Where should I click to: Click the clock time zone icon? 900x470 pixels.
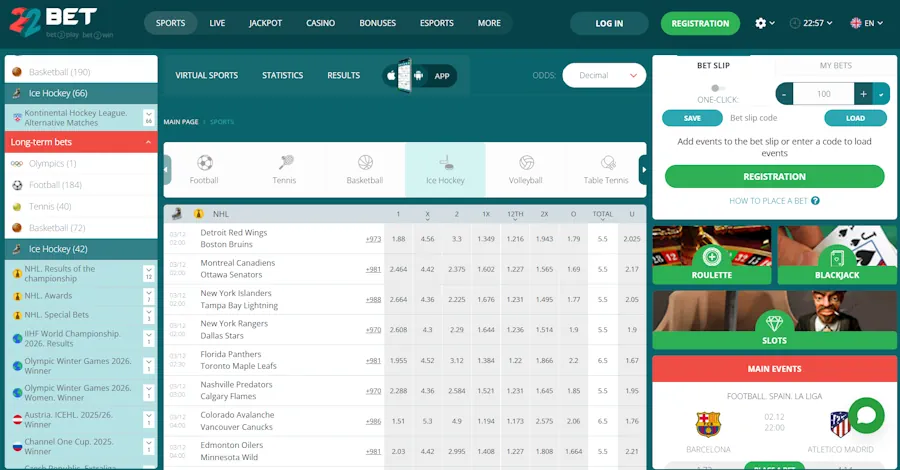[795, 24]
